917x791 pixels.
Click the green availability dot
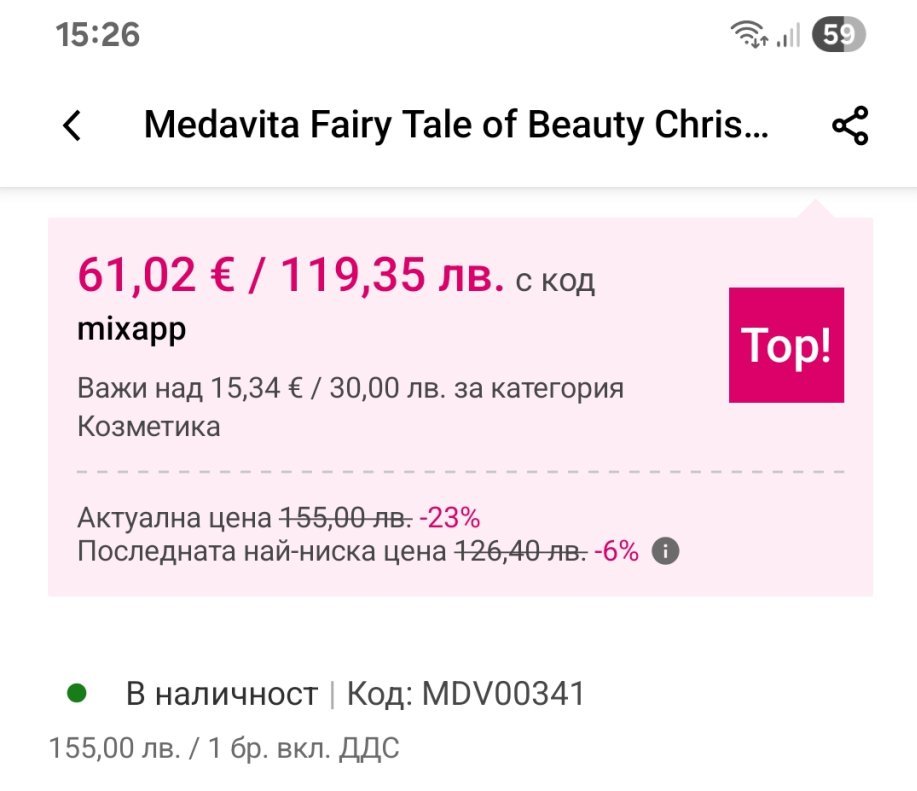[x=76, y=692]
